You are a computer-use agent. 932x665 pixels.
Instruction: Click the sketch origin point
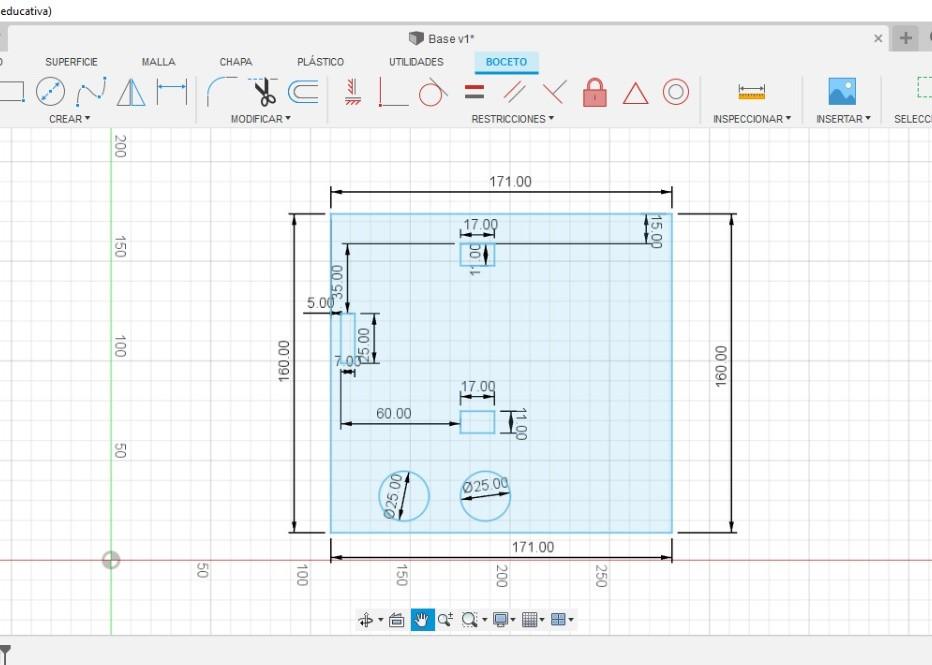[111, 560]
